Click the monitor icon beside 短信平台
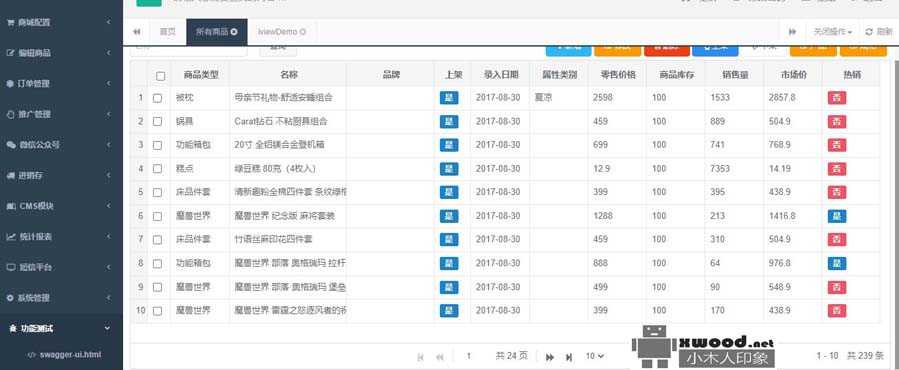899x370 pixels. tap(10, 267)
